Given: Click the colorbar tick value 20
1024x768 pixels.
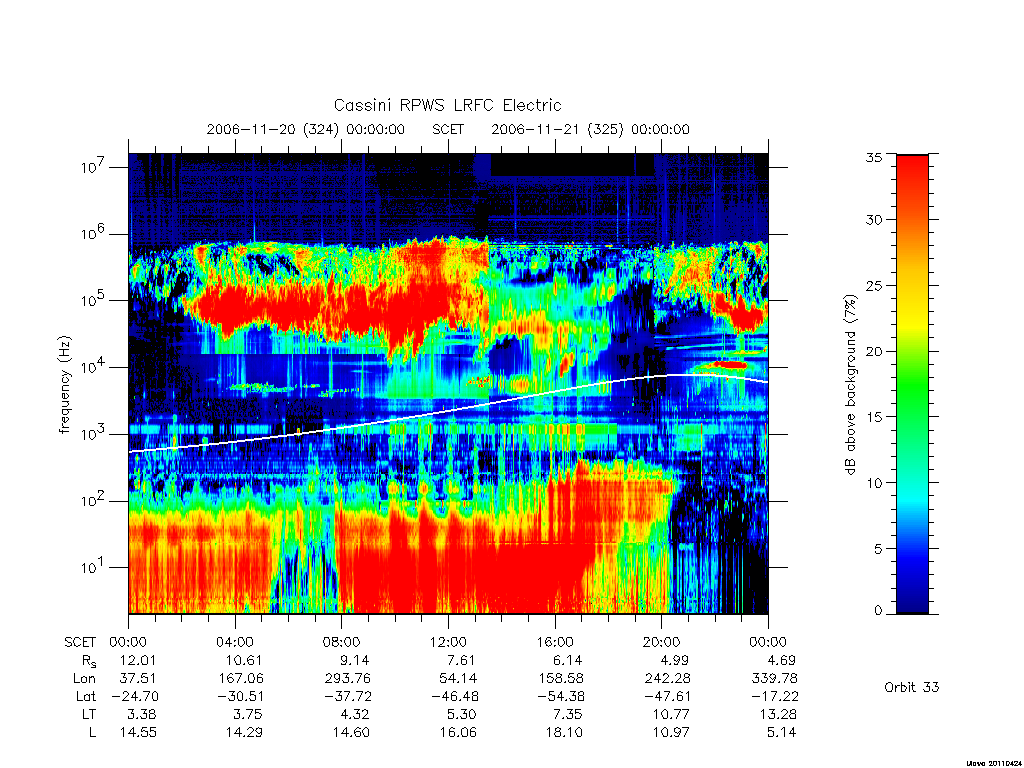Looking at the screenshot, I should point(874,351).
